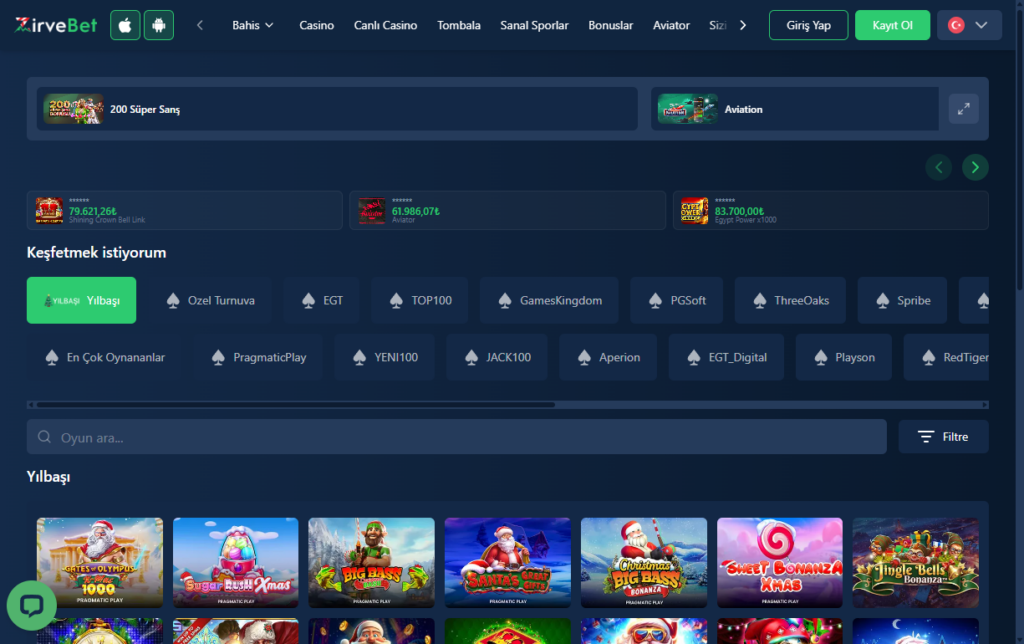Screen dimensions: 1024x644
Task: Open the Tombala menu item
Action: pos(458,25)
